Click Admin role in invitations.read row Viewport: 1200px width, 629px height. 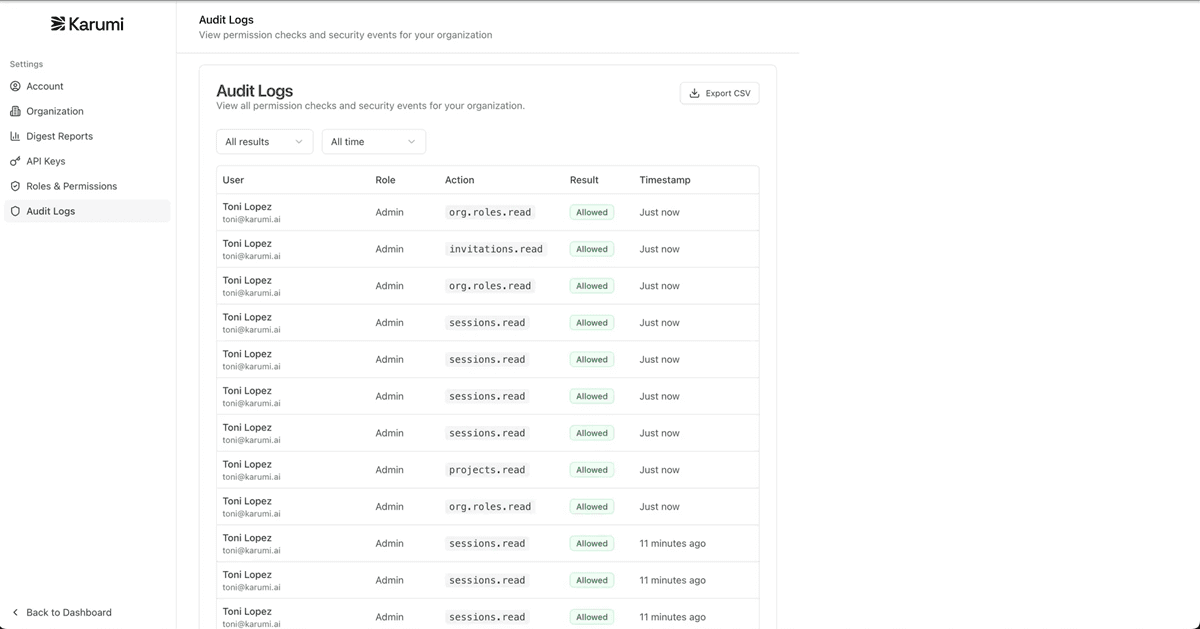pyautogui.click(x=390, y=249)
